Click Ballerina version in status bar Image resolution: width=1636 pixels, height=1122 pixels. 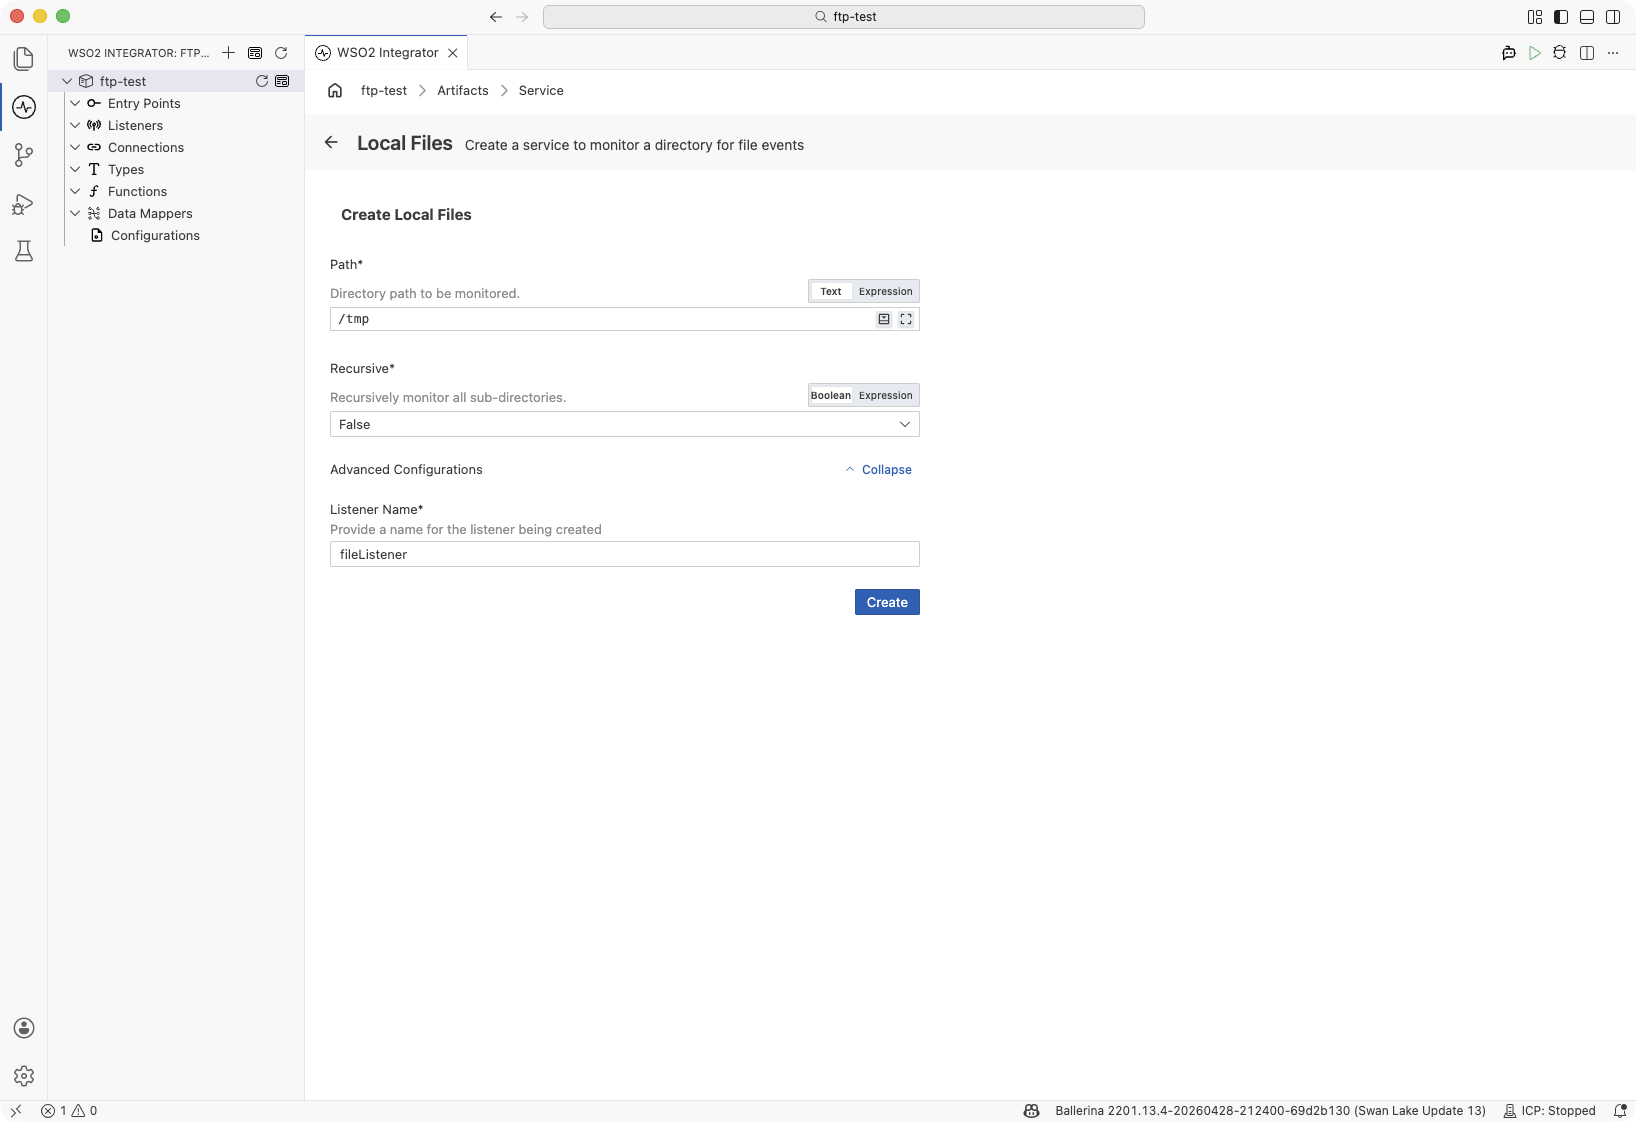[1270, 1110]
